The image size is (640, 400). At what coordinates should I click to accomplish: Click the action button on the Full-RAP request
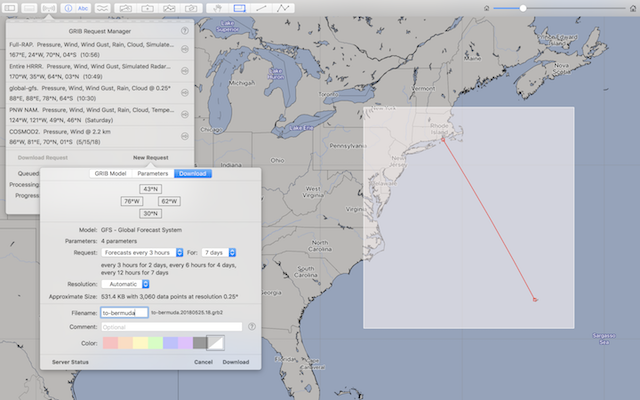(x=185, y=49)
